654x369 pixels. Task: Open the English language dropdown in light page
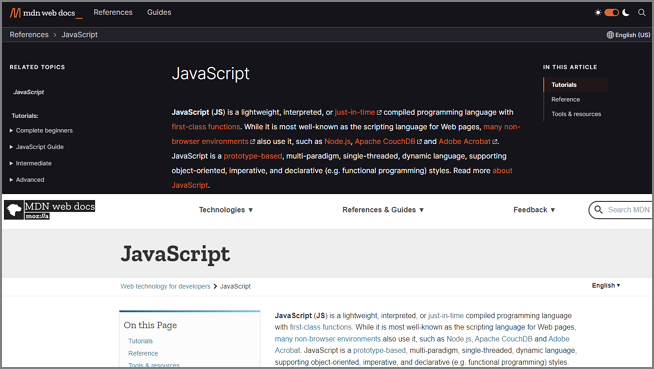click(606, 286)
